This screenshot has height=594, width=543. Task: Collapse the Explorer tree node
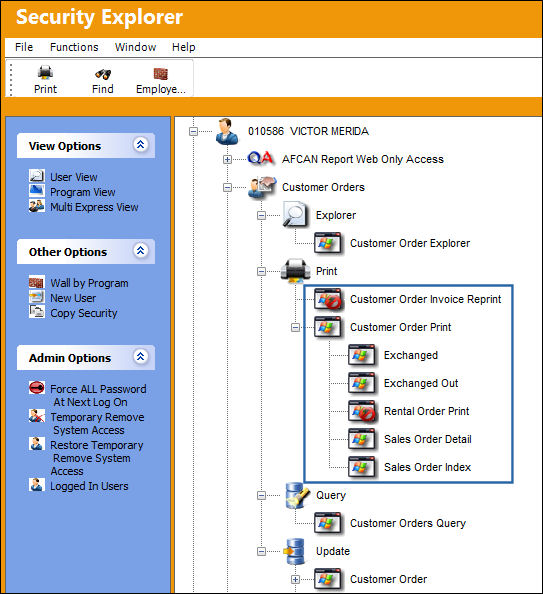[261, 216]
